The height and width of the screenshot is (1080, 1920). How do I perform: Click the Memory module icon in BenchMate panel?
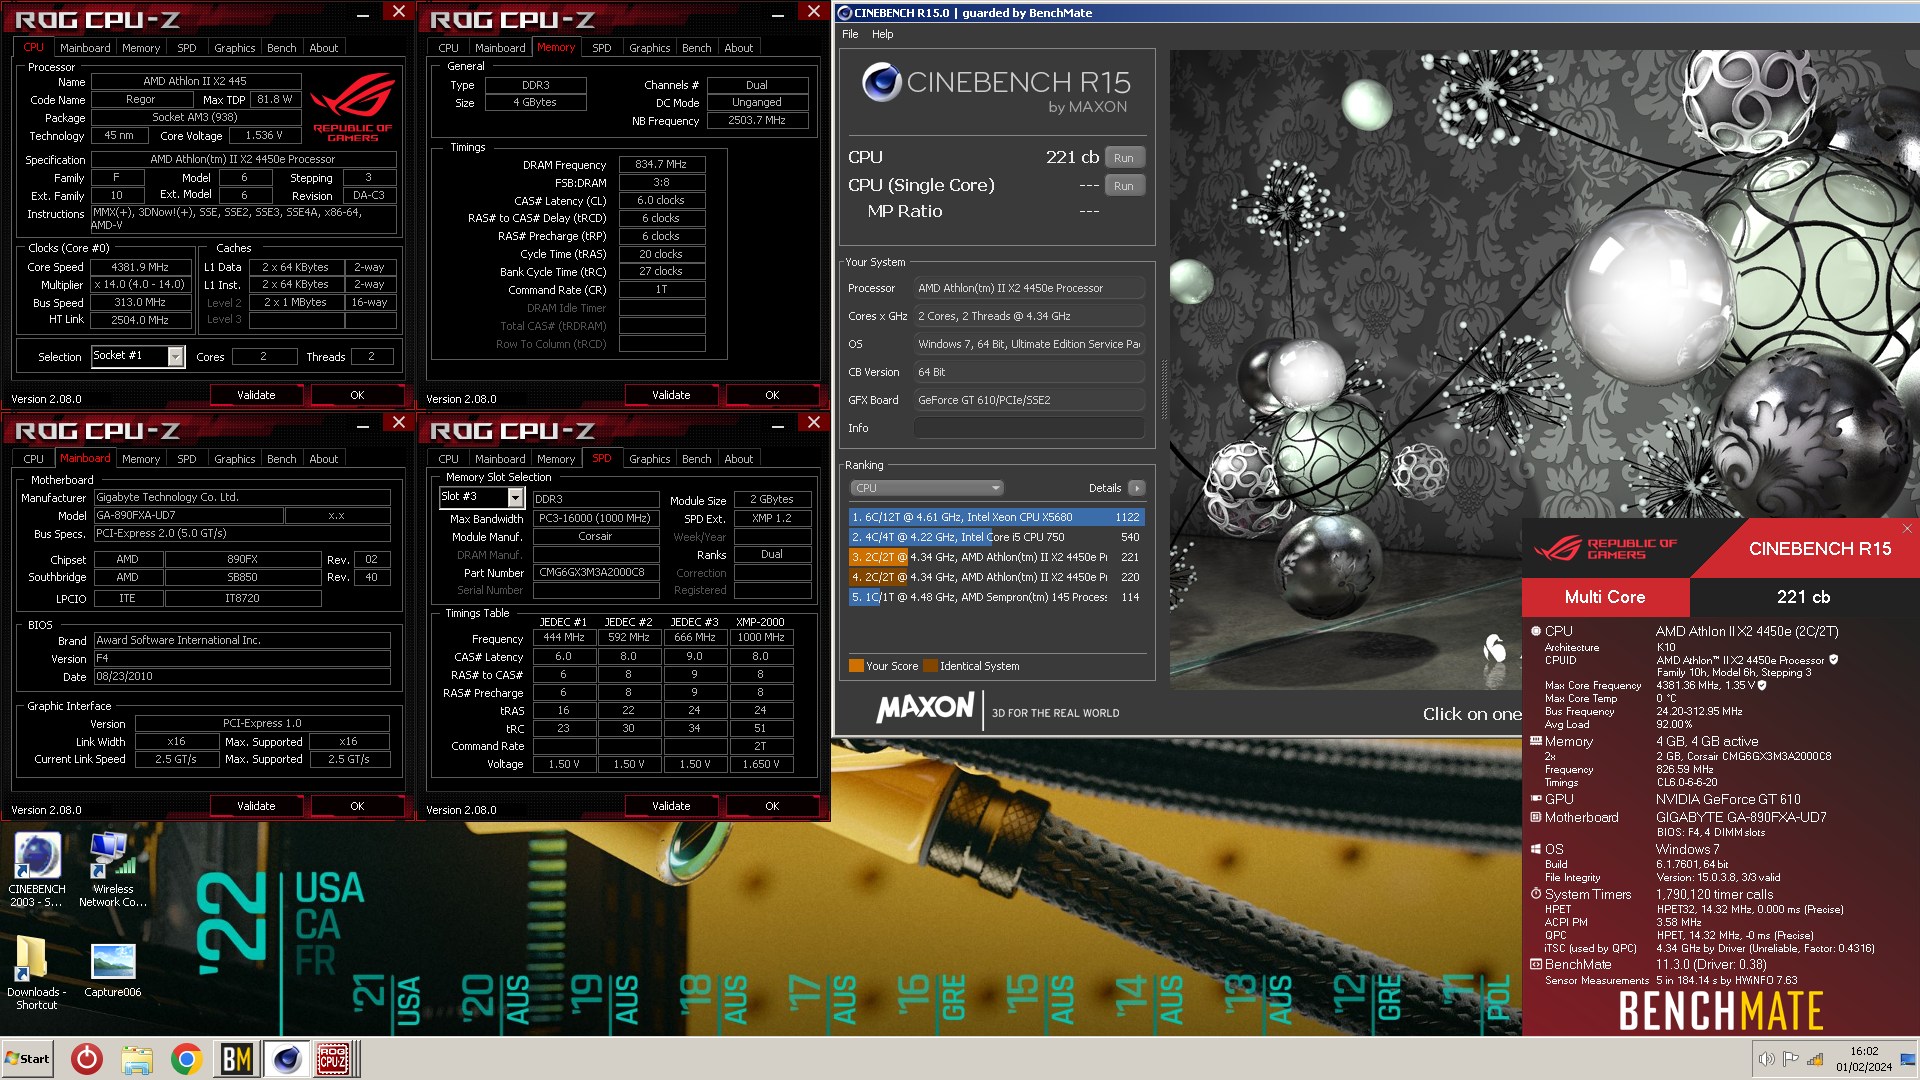(1536, 741)
